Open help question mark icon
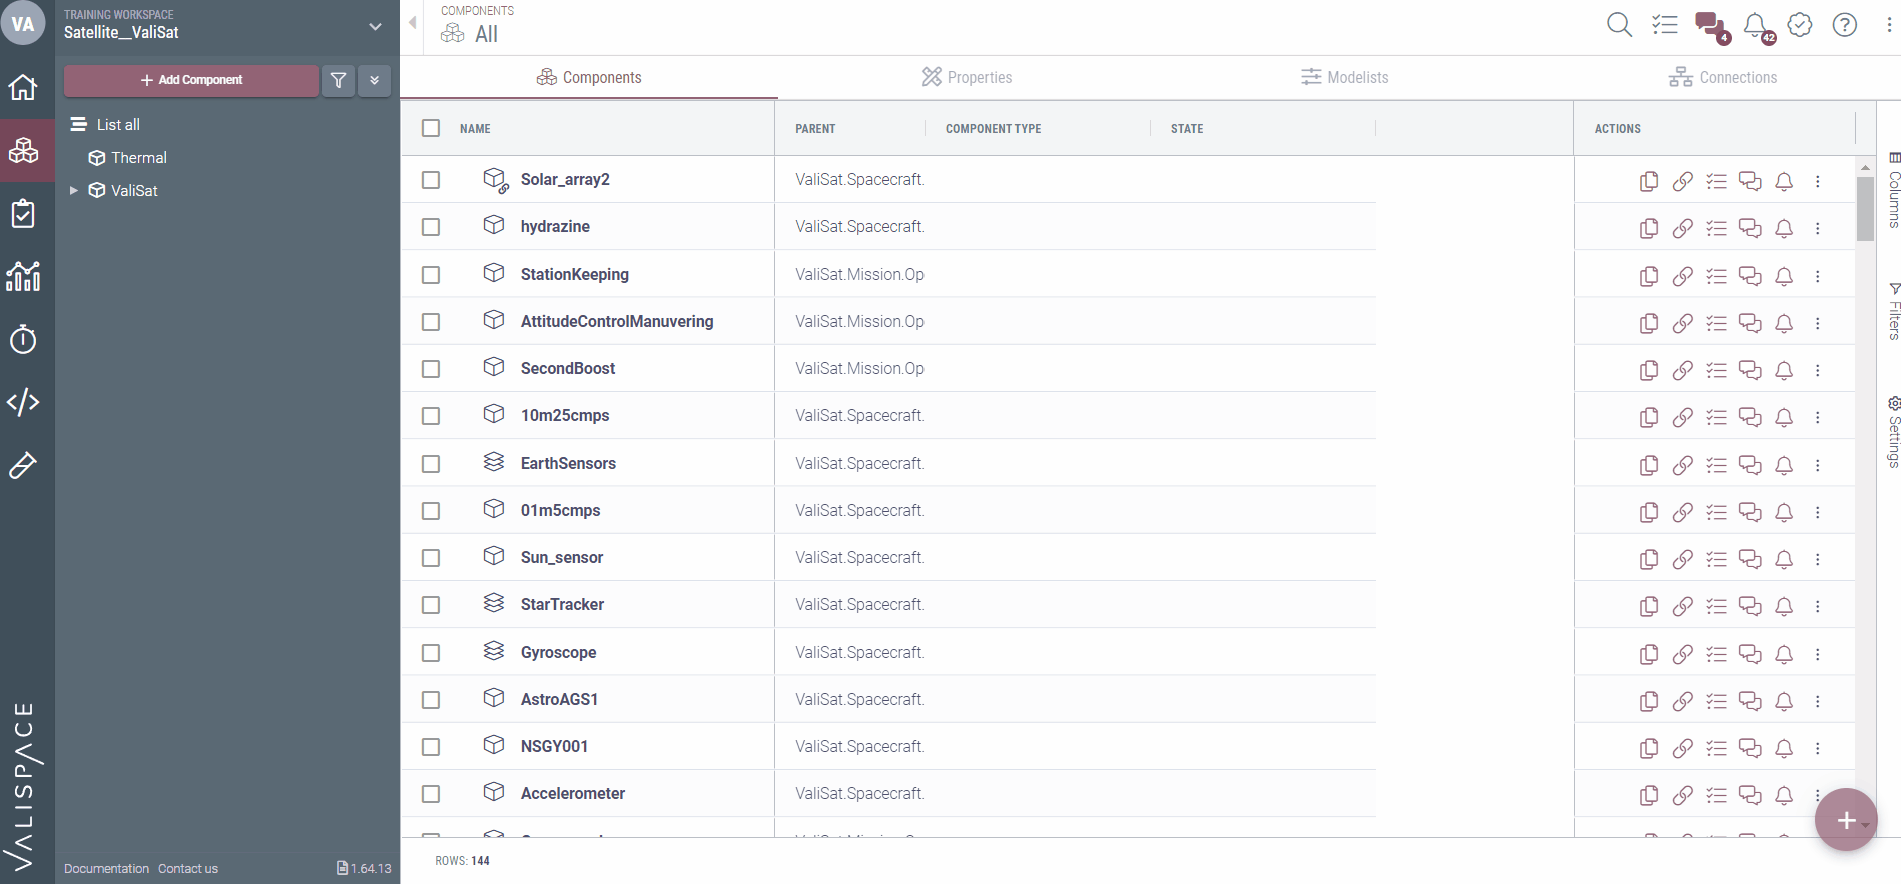The width and height of the screenshot is (1901, 884). (1844, 25)
